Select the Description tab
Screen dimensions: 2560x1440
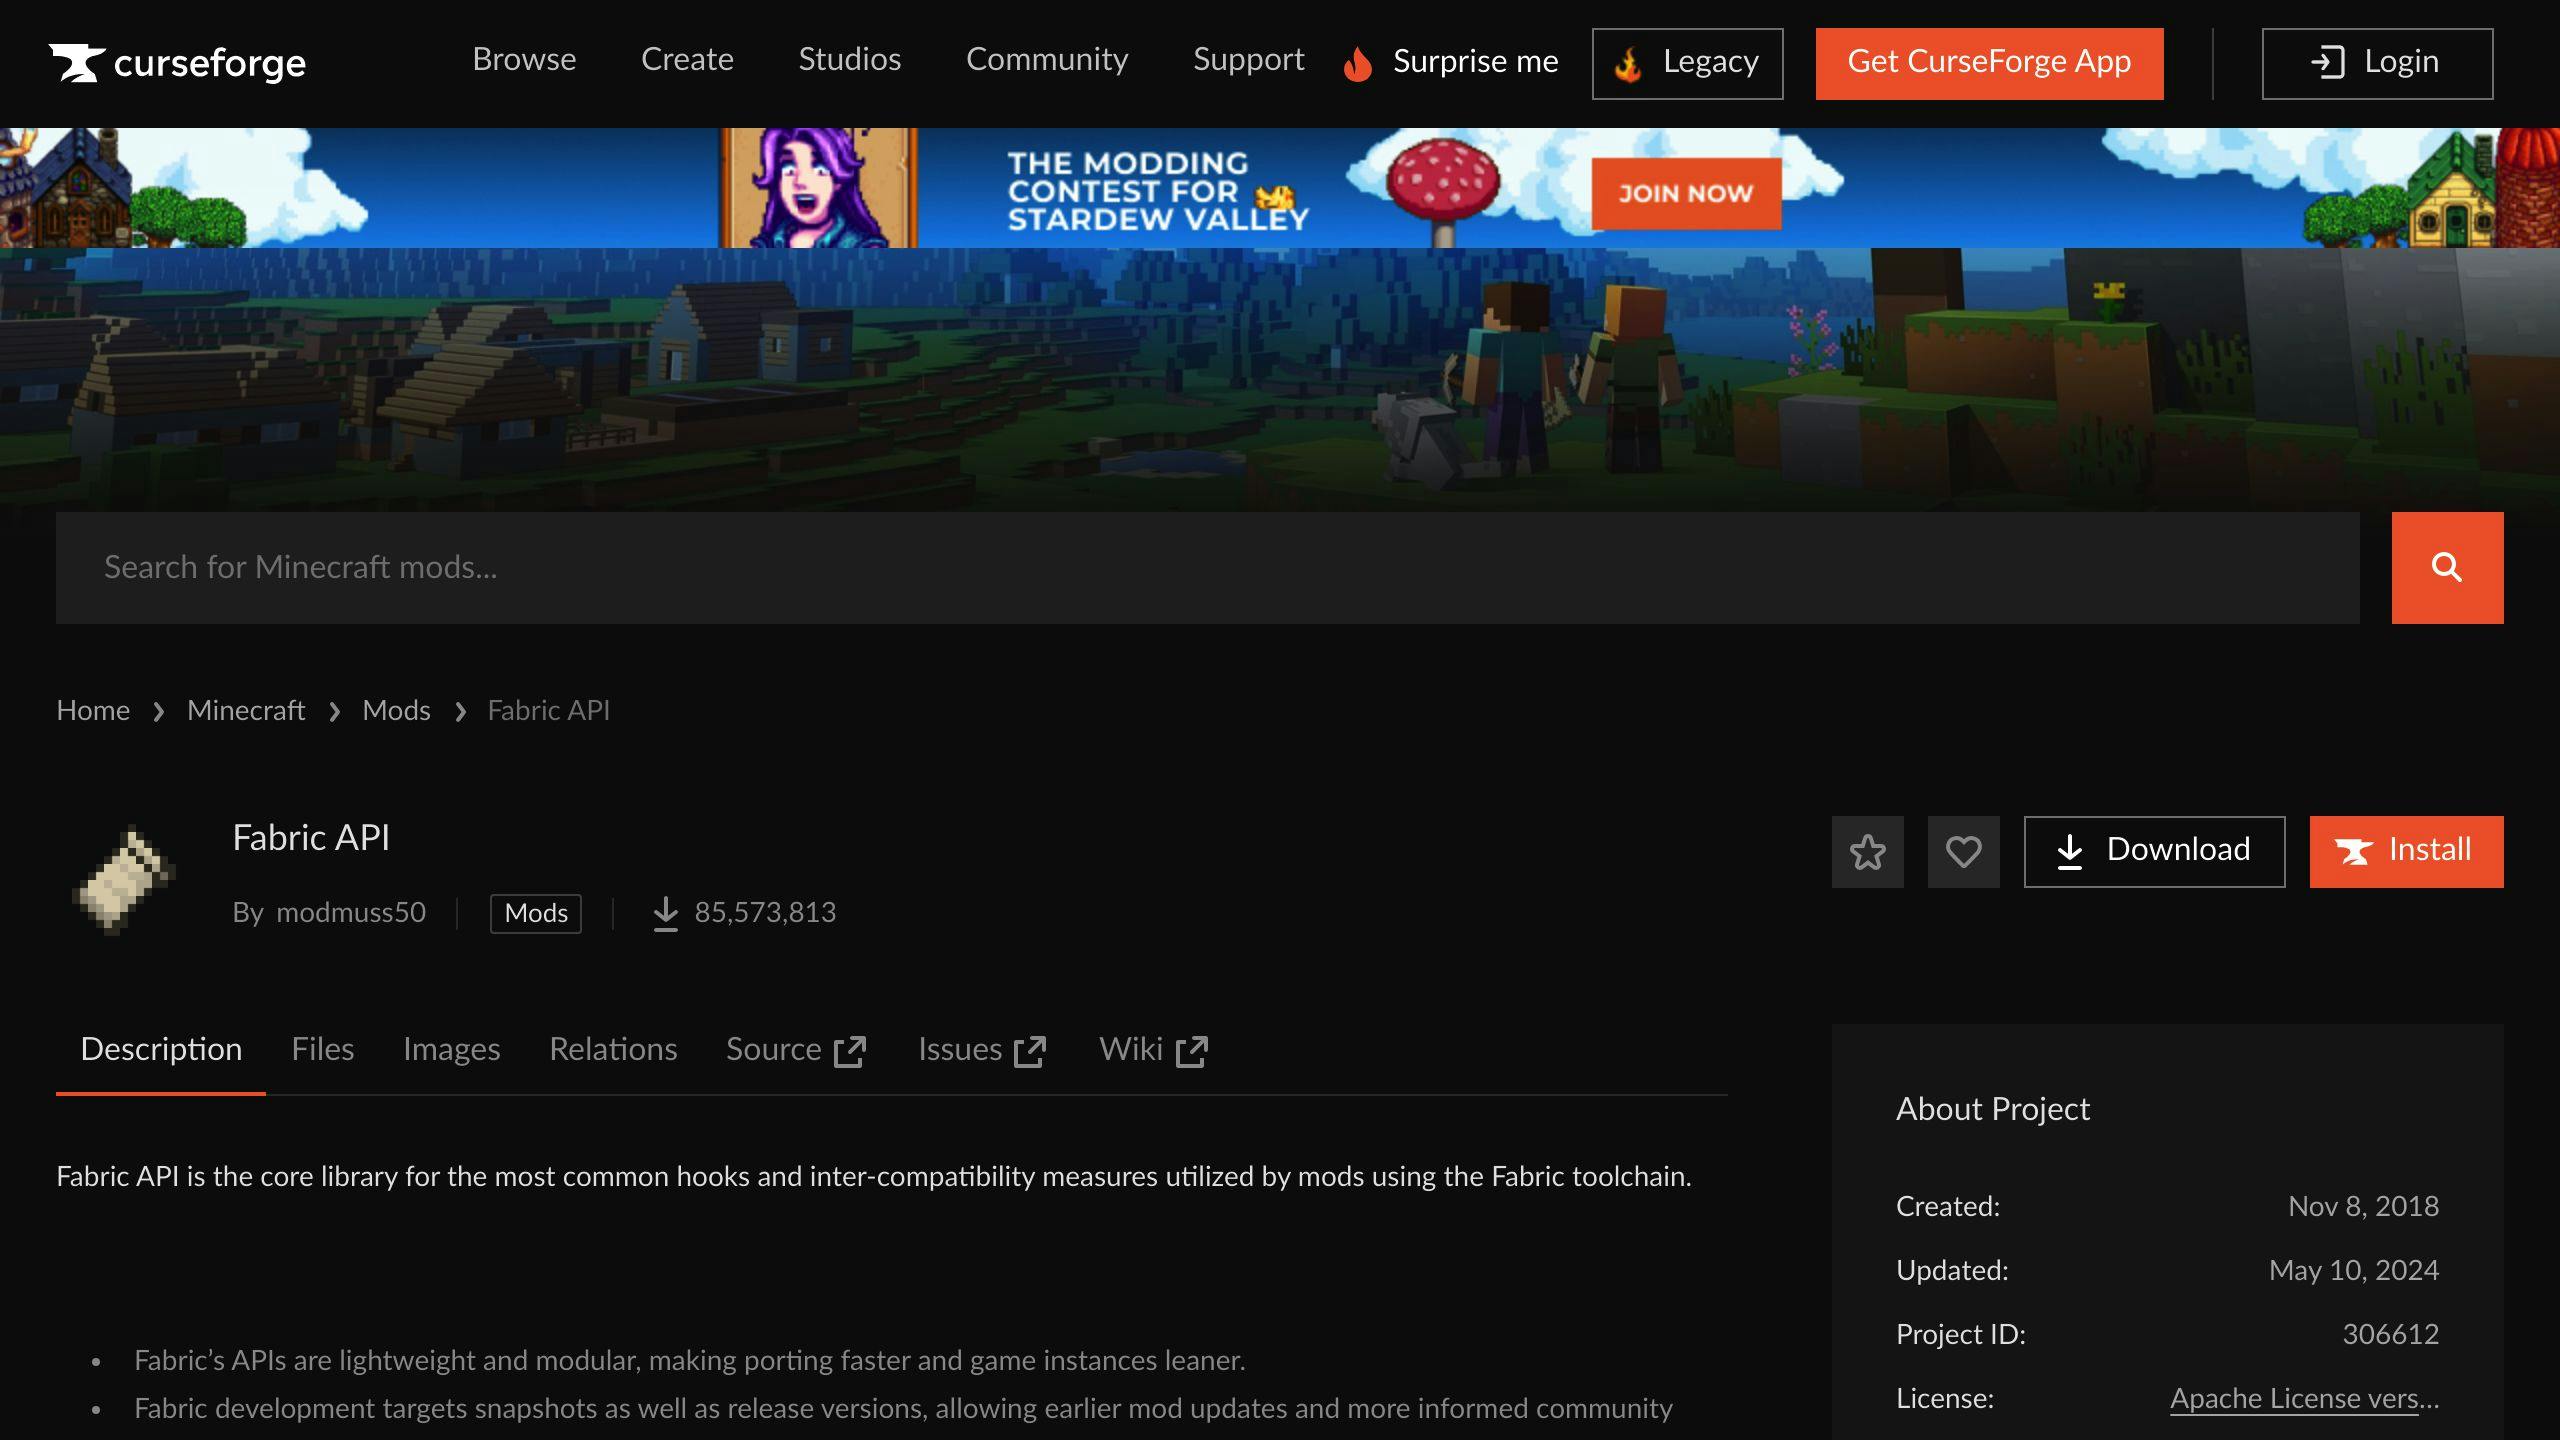tap(161, 1050)
